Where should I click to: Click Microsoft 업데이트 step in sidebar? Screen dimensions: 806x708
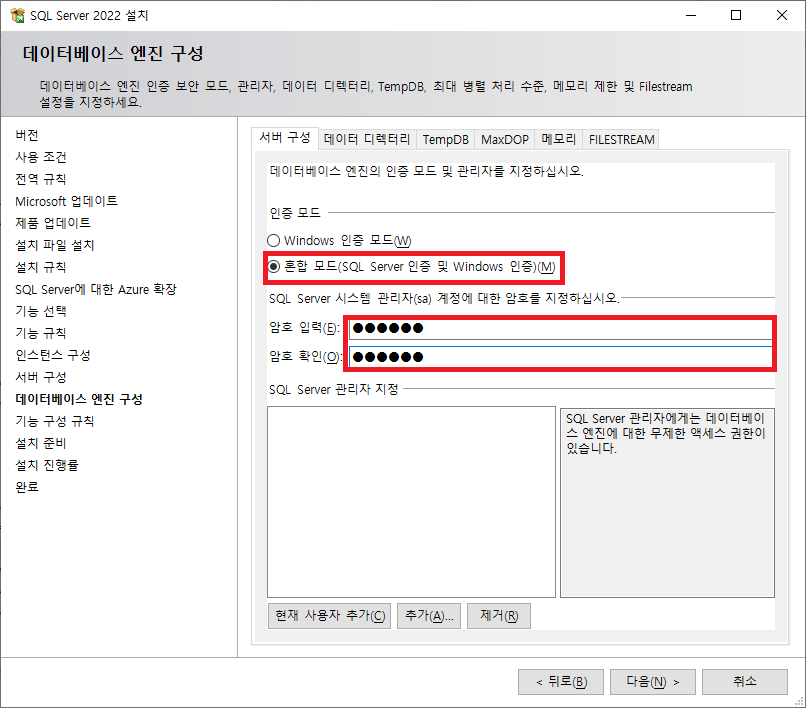pyautogui.click(x=66, y=201)
